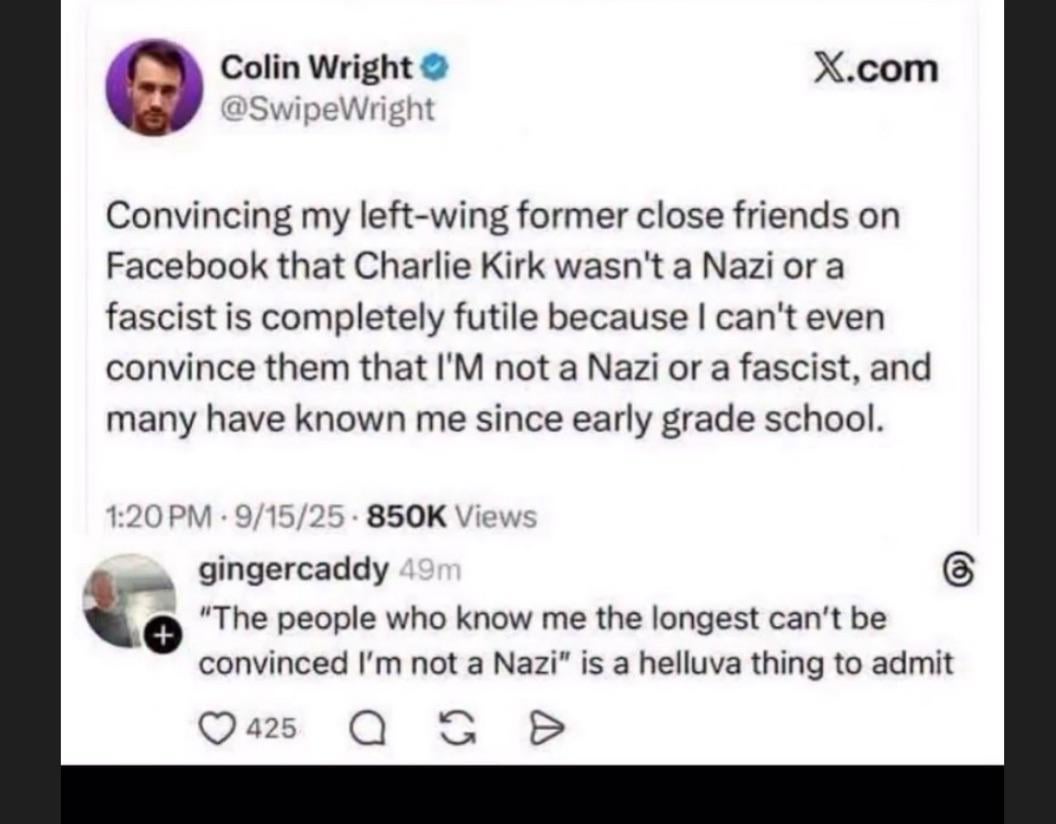Click the gingercaddy username

click(294, 570)
